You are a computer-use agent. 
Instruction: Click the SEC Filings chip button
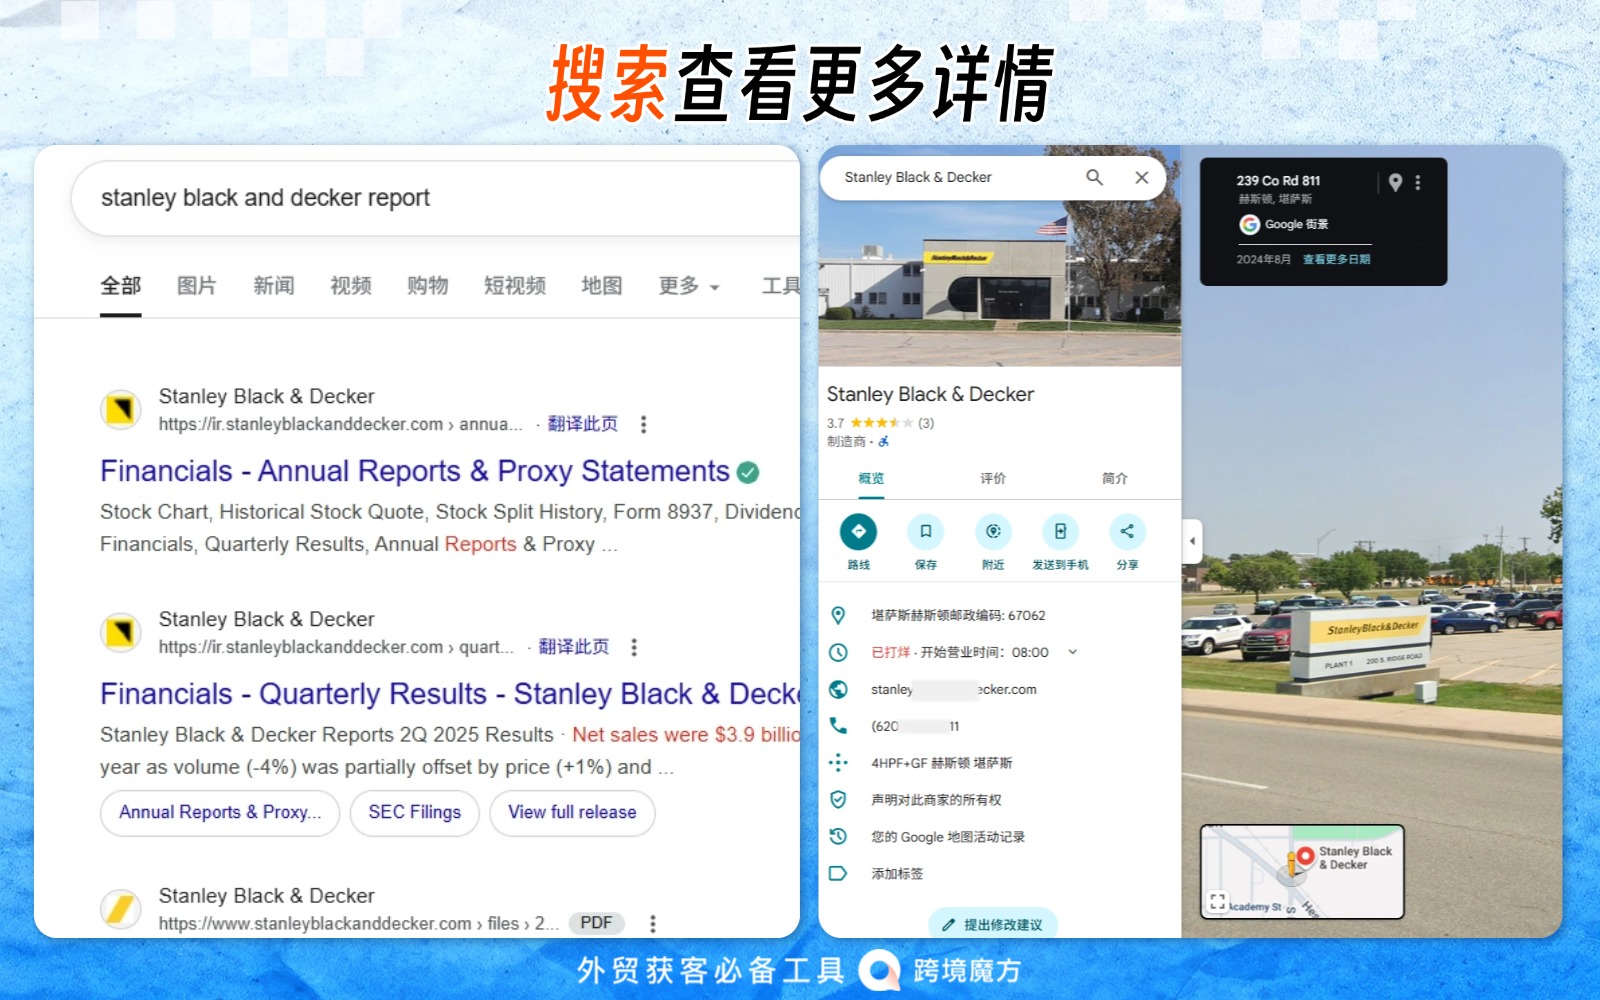coord(414,812)
